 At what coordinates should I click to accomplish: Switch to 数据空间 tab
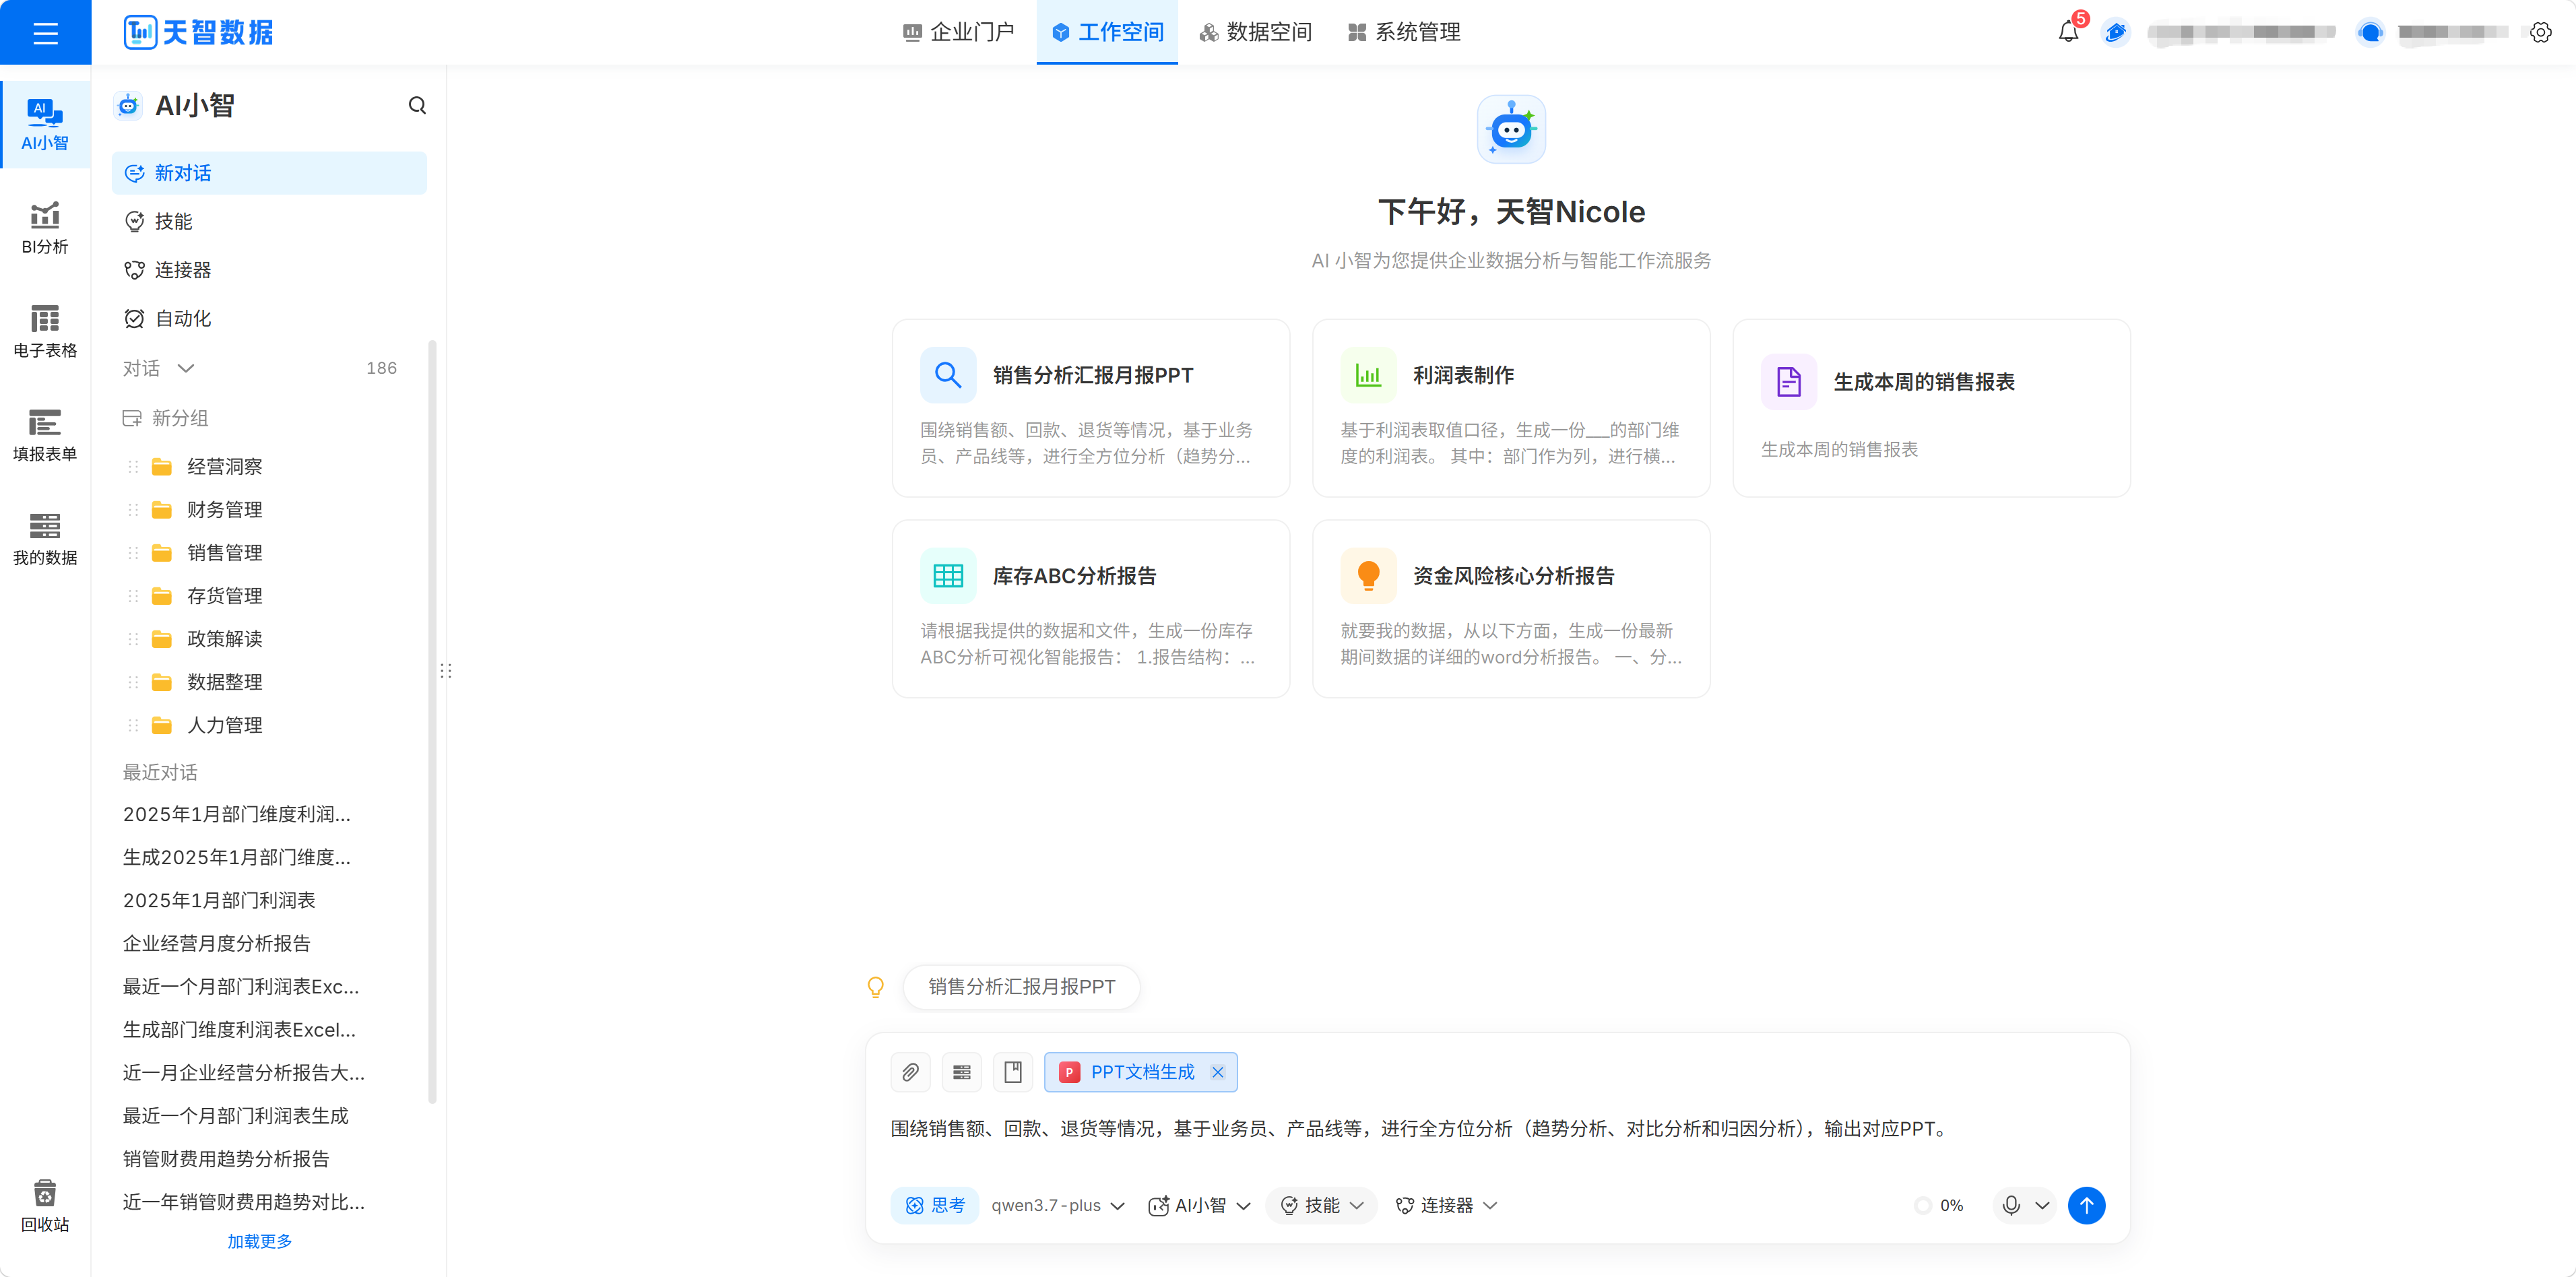click(x=1255, y=32)
